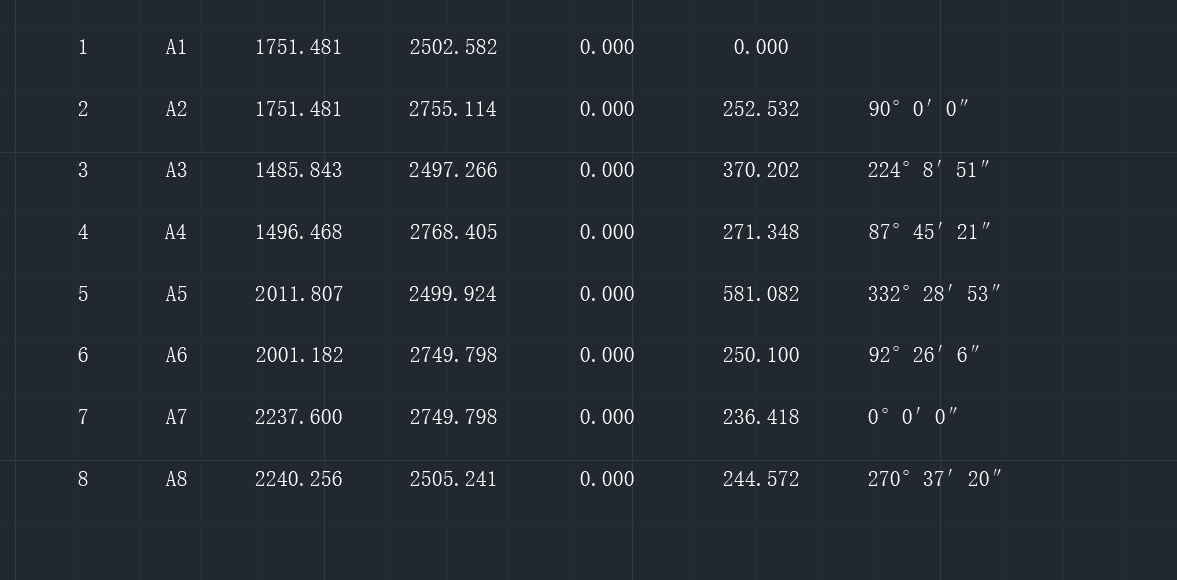Click the angle 224° 8′ 51″
Viewport: 1177px width, 580px height.
[x=929, y=171]
